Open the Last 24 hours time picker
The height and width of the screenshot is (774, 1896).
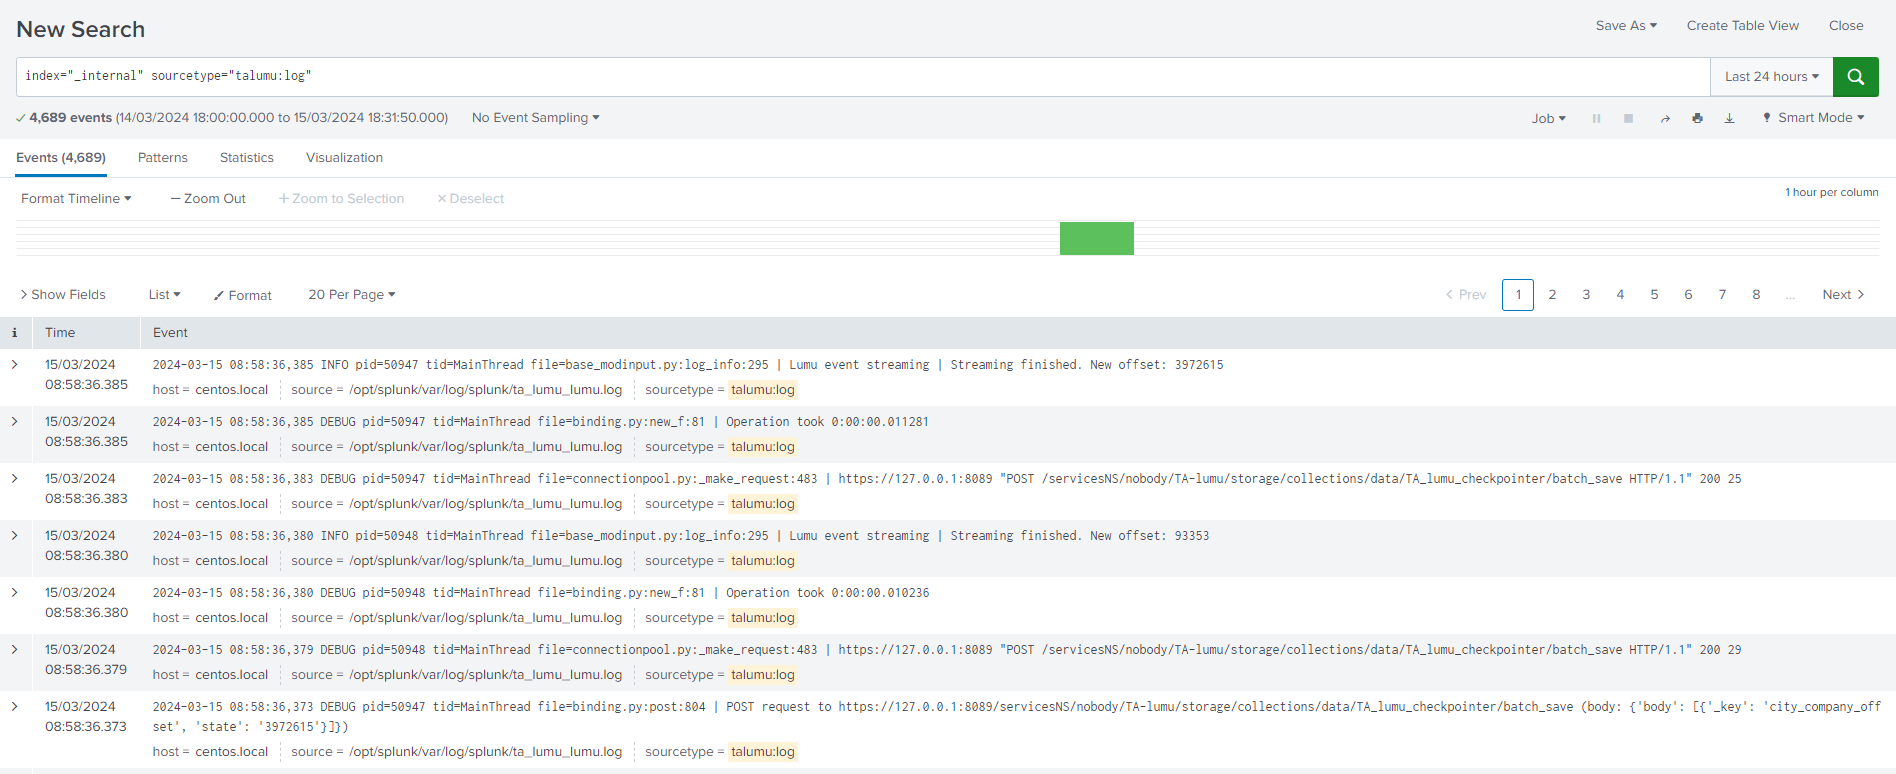(x=1771, y=77)
